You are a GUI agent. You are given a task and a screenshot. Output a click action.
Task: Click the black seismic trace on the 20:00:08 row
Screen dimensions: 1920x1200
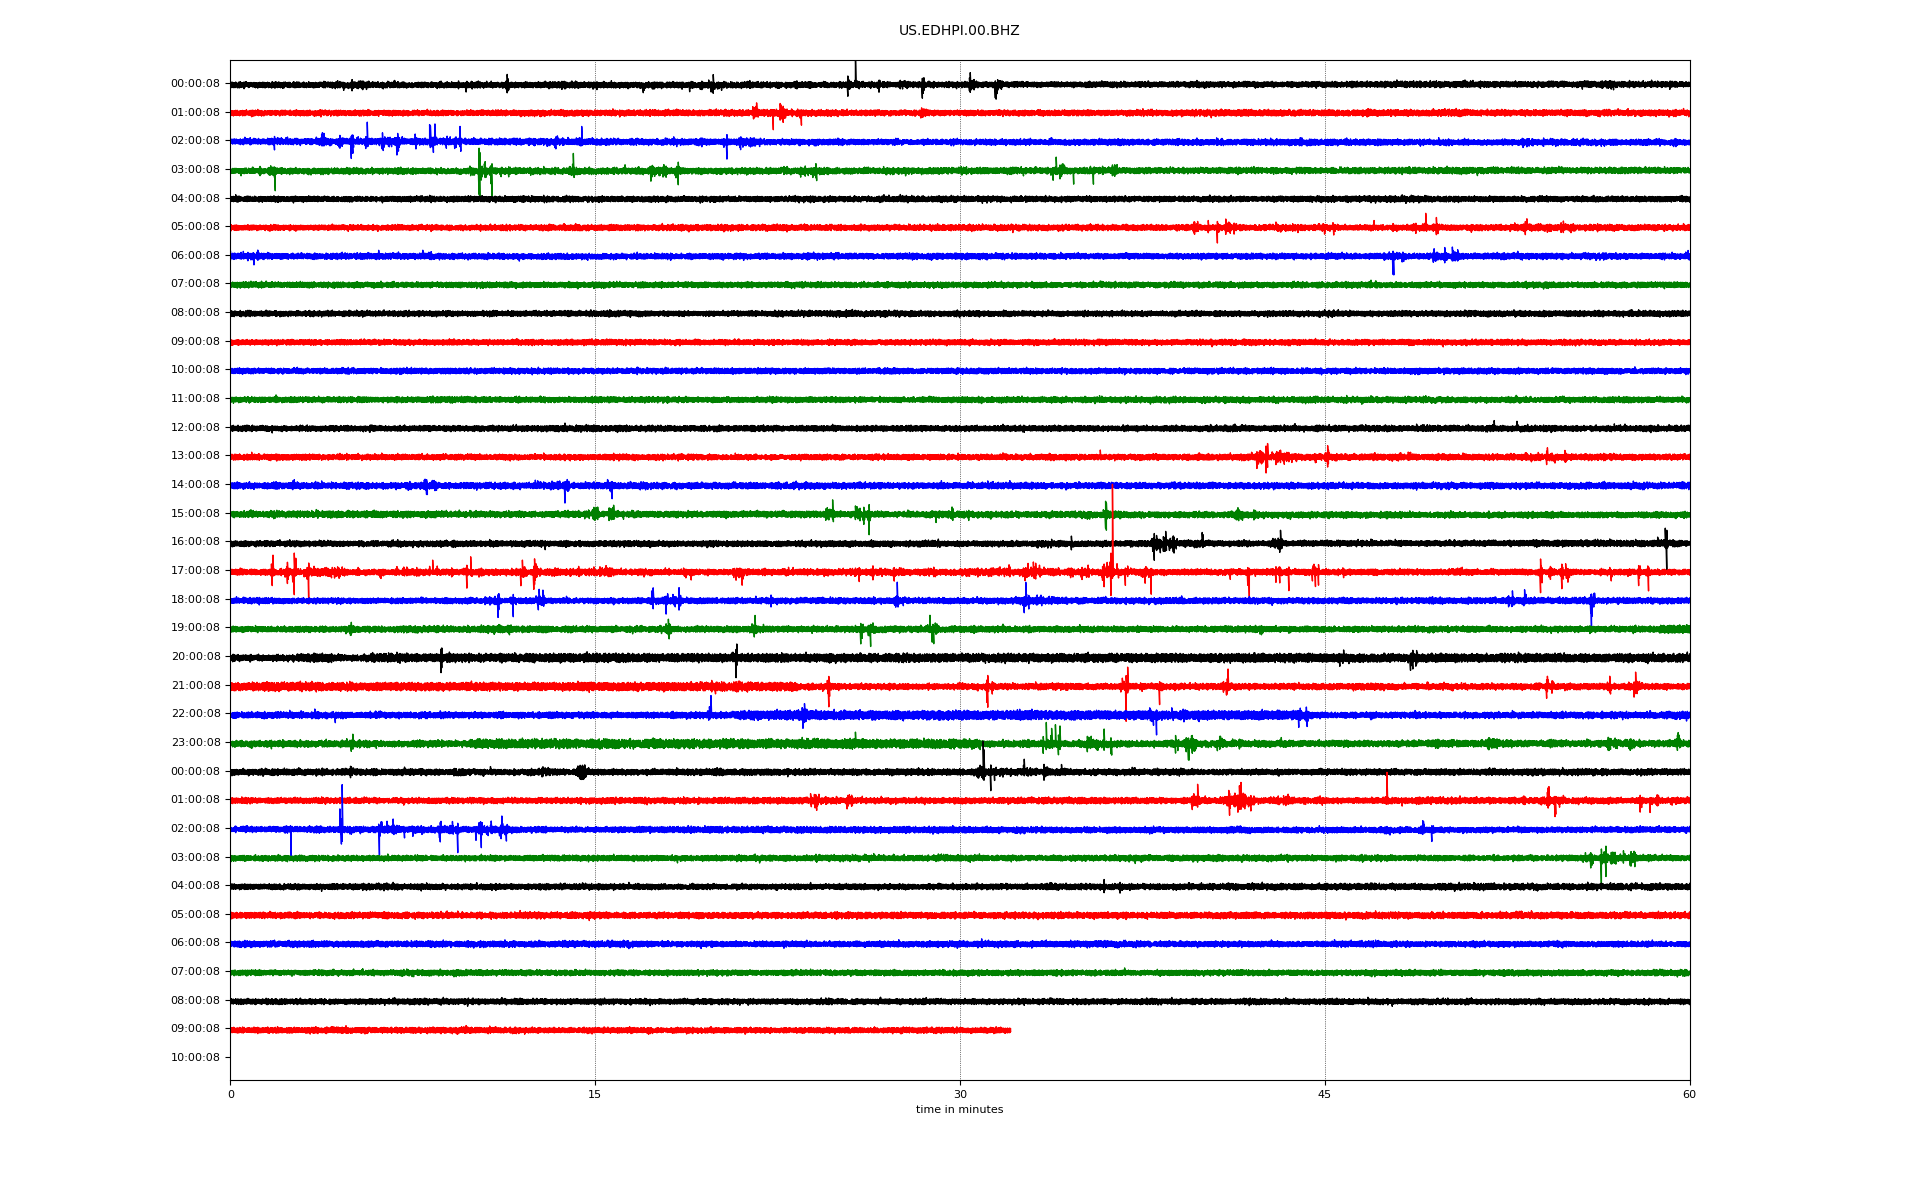click(x=960, y=658)
